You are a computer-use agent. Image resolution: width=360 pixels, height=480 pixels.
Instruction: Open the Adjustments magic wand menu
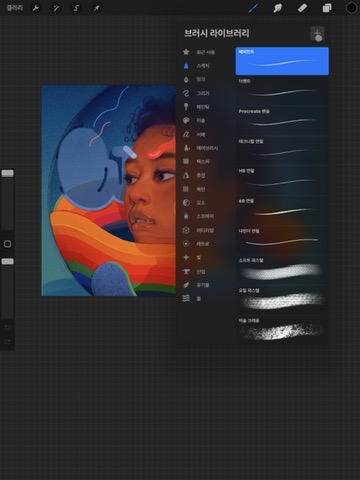click(x=56, y=8)
